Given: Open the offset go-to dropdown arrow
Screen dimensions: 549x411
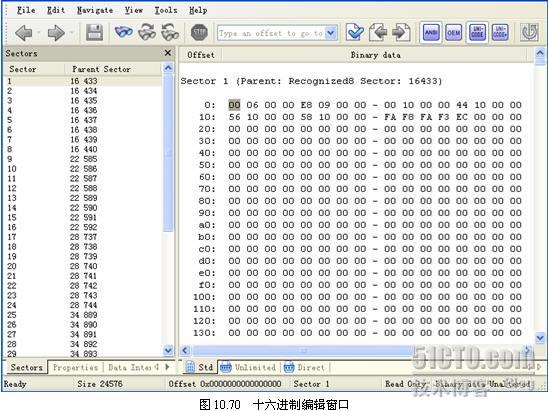Looking at the screenshot, I should (x=331, y=33).
